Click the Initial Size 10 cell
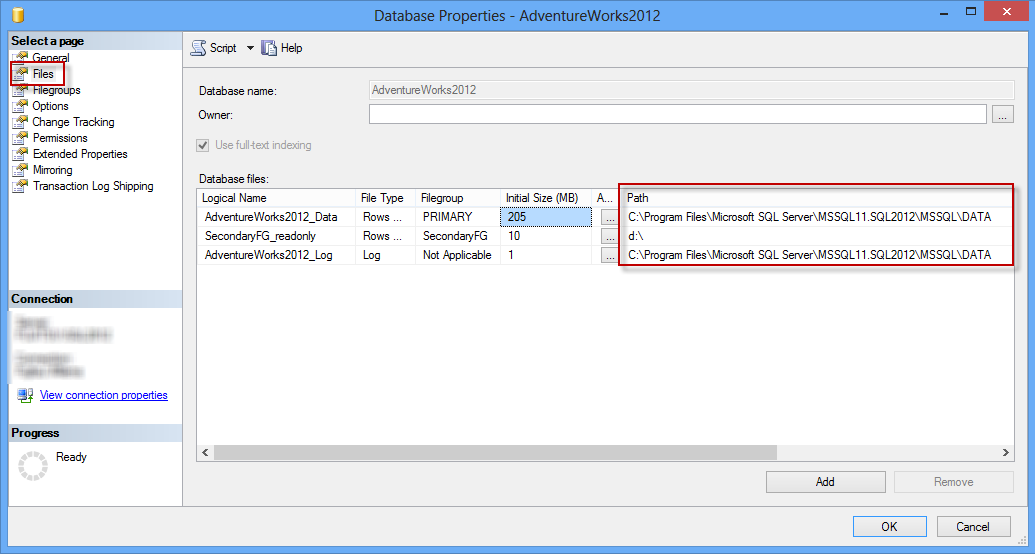The height and width of the screenshot is (554, 1035). (x=546, y=236)
